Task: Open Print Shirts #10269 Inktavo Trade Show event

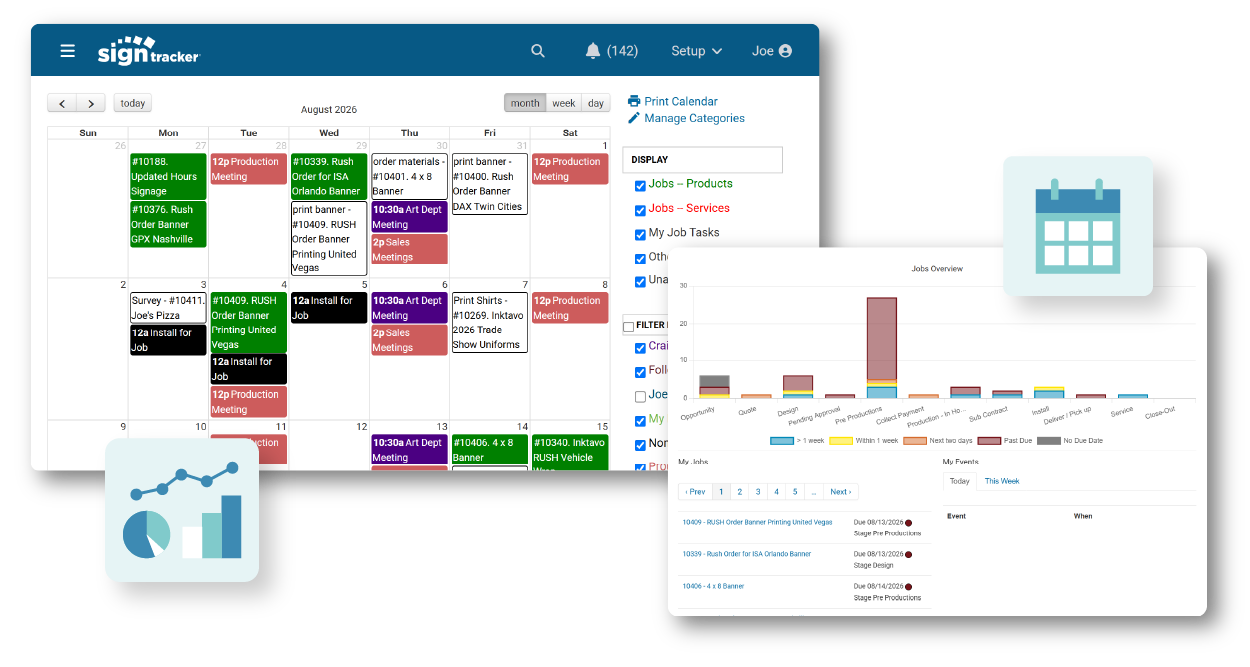Action: [x=489, y=322]
